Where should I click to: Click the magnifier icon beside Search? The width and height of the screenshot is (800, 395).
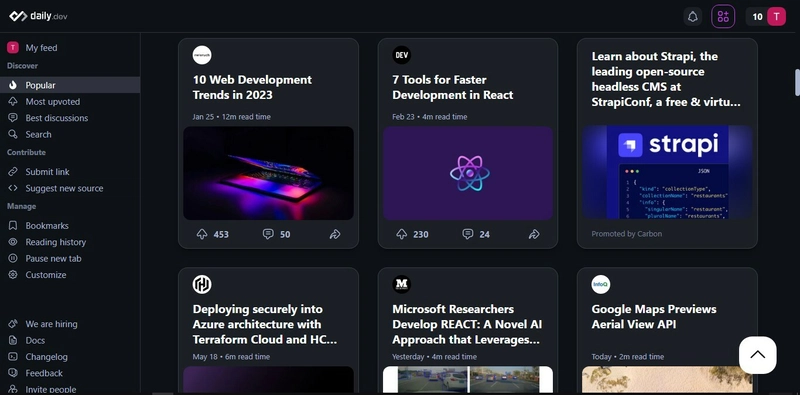(13, 134)
